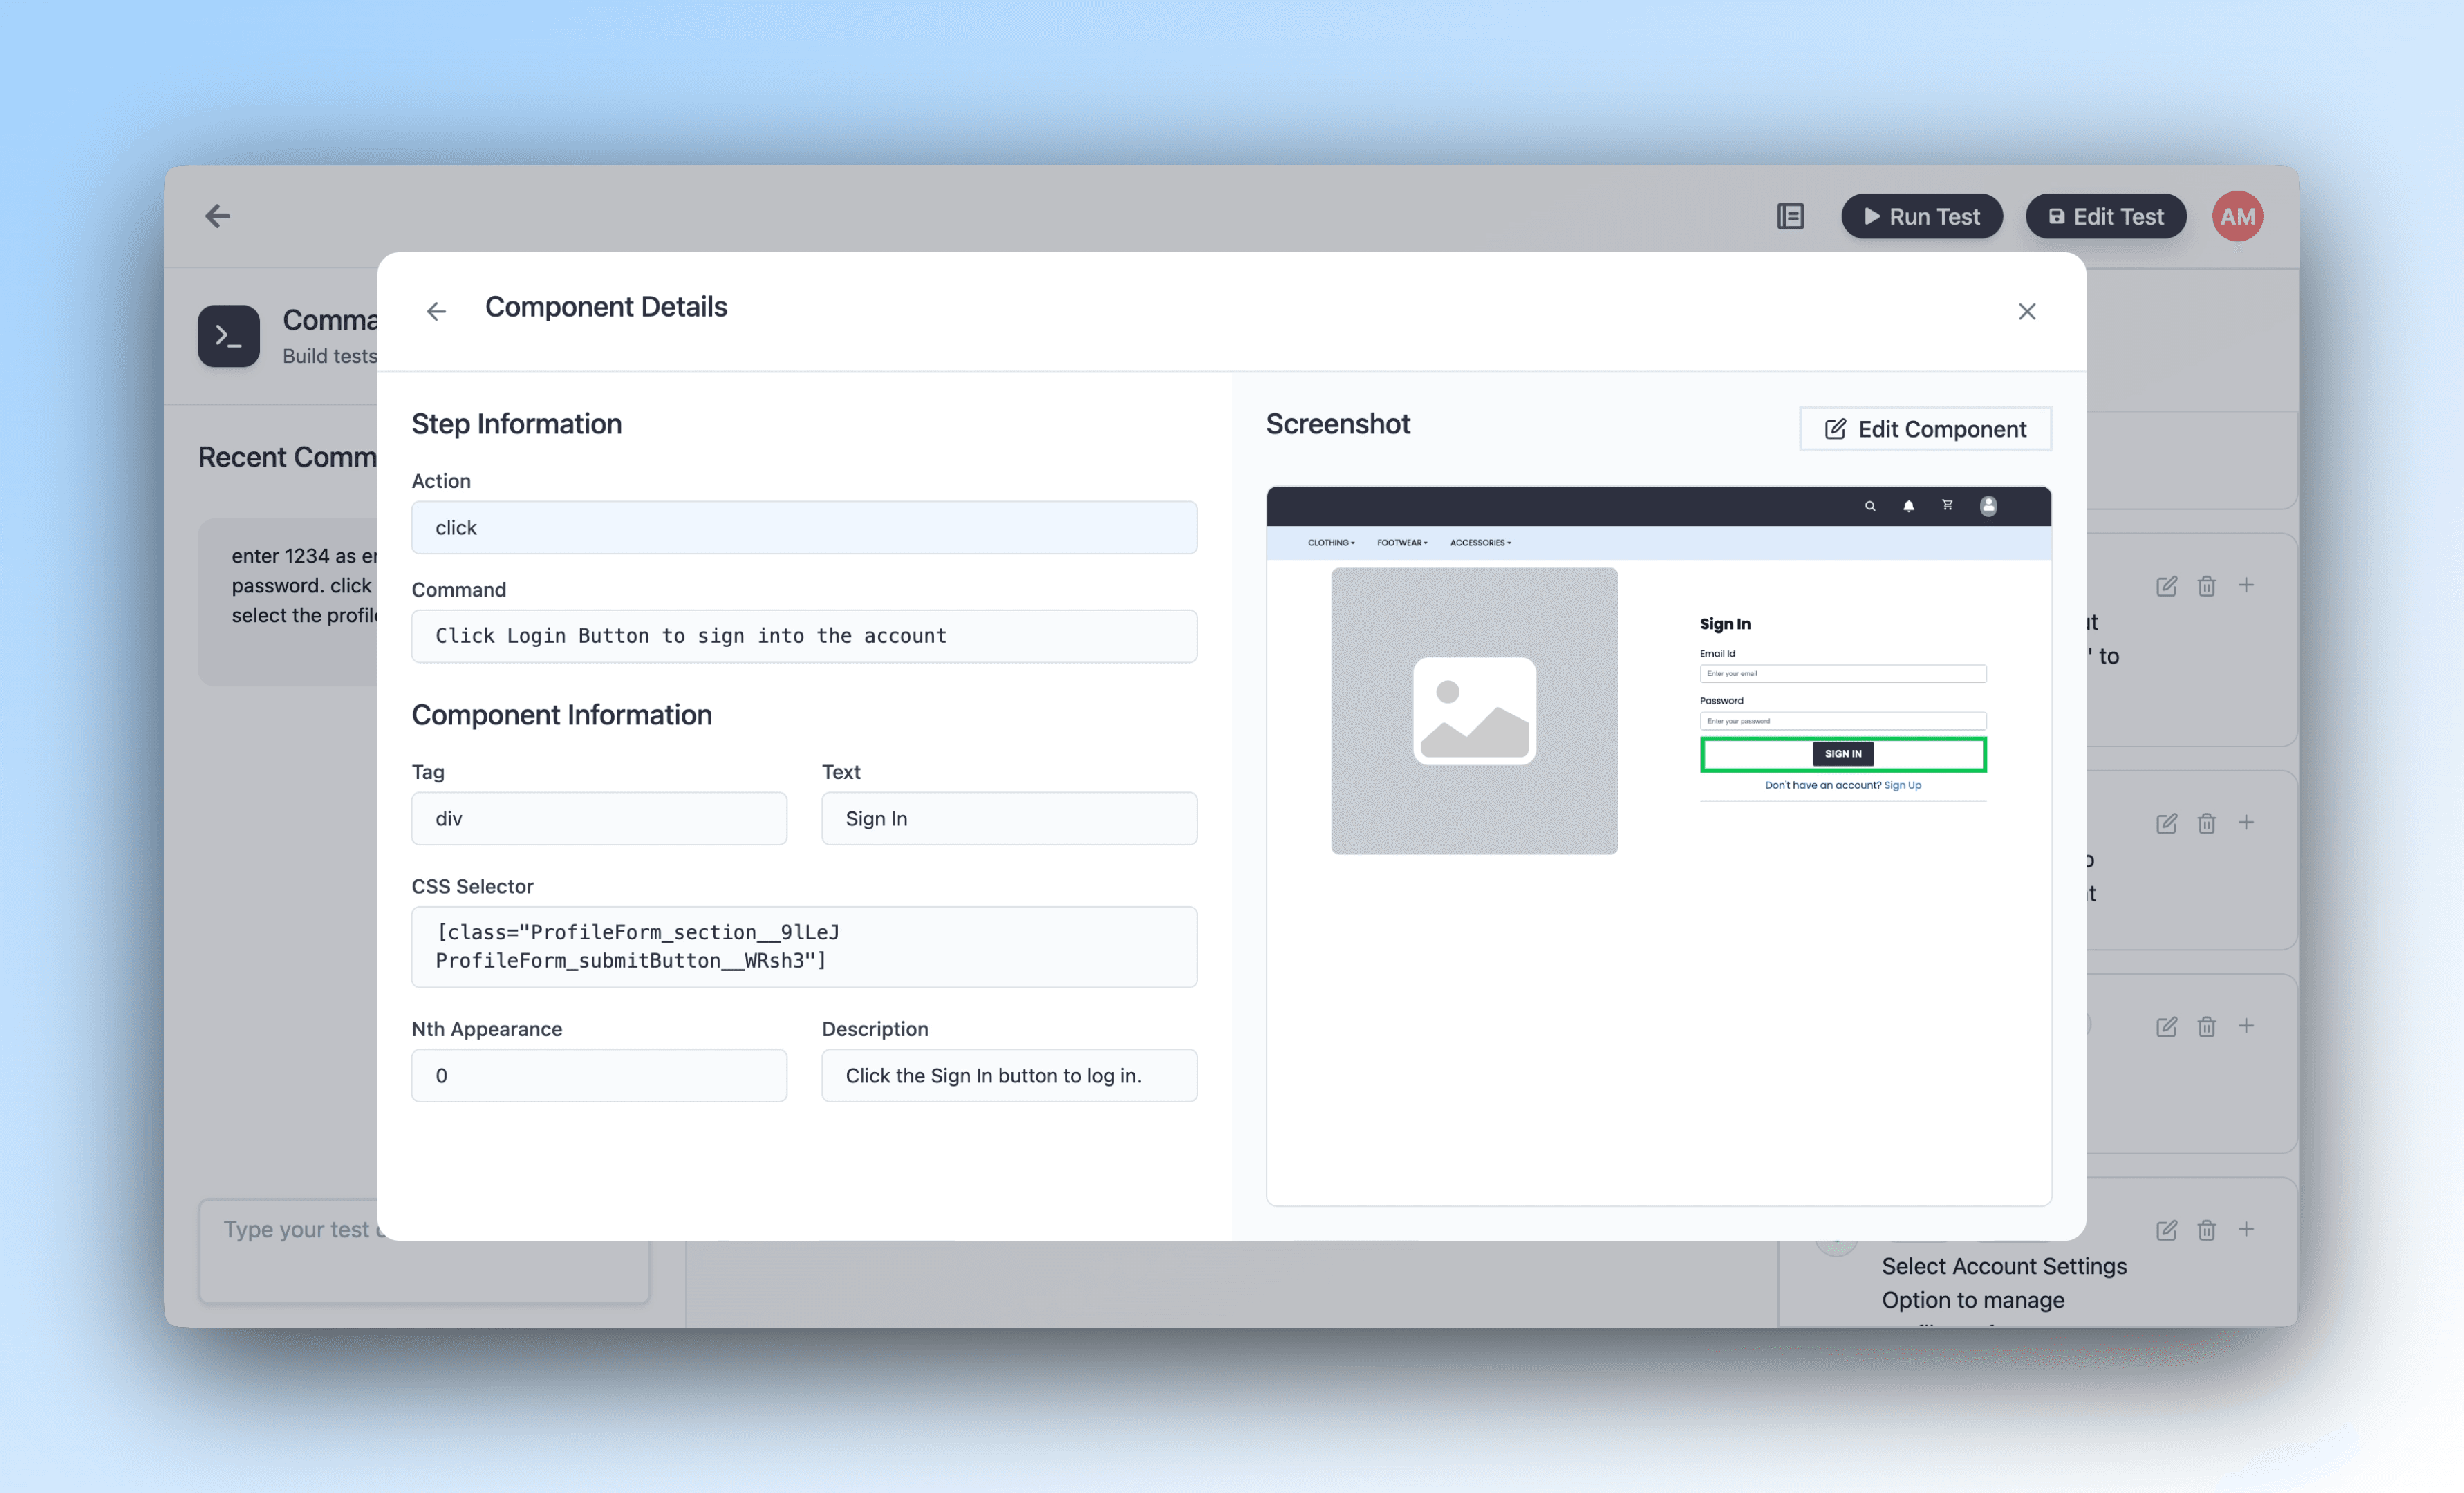Click the plus icon in the third step row

[2246, 1026]
